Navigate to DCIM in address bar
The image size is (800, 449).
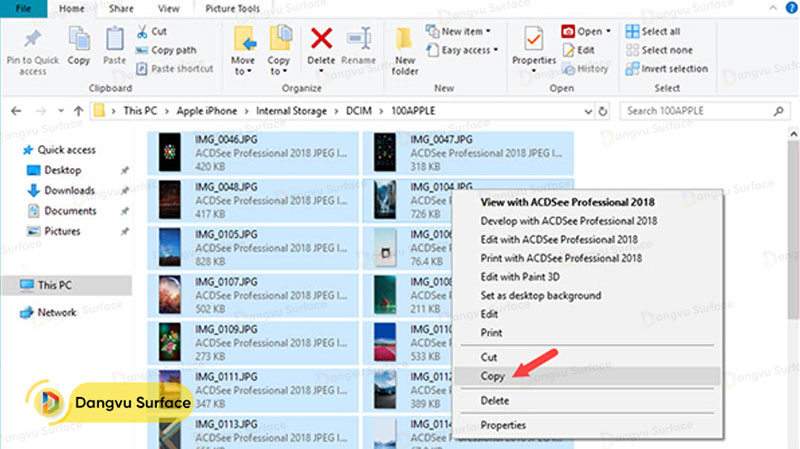click(359, 111)
